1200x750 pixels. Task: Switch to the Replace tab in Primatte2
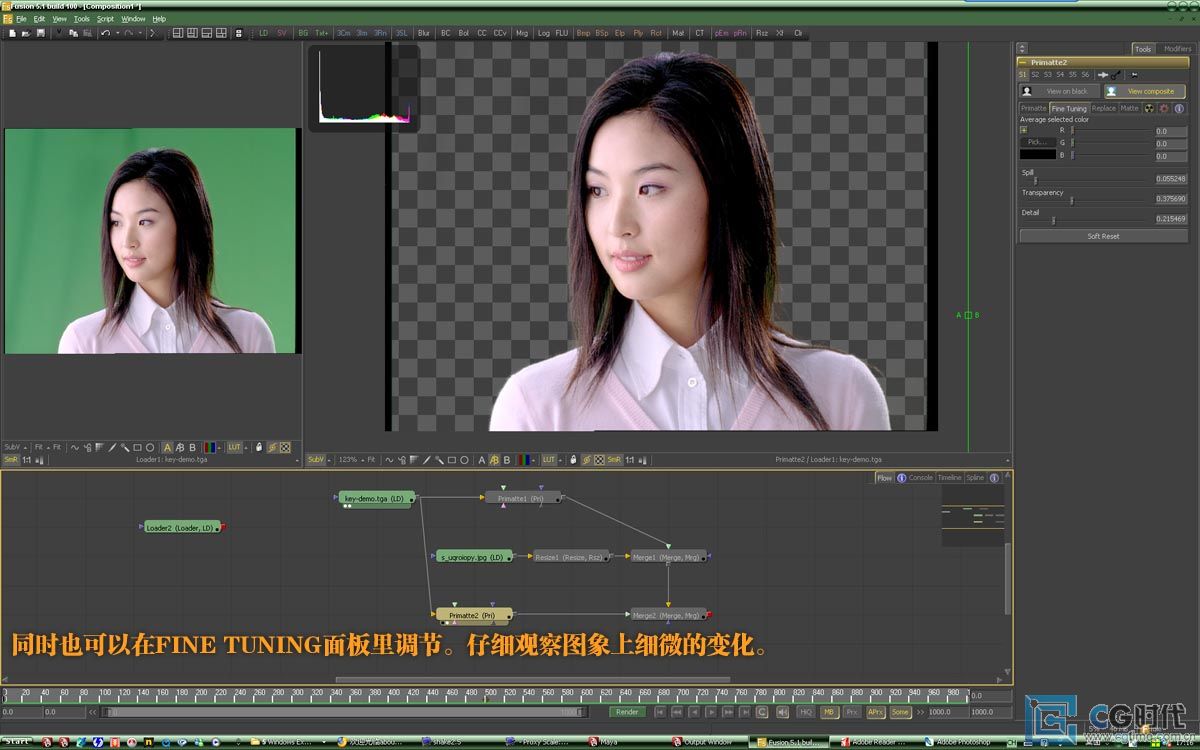tap(1103, 108)
